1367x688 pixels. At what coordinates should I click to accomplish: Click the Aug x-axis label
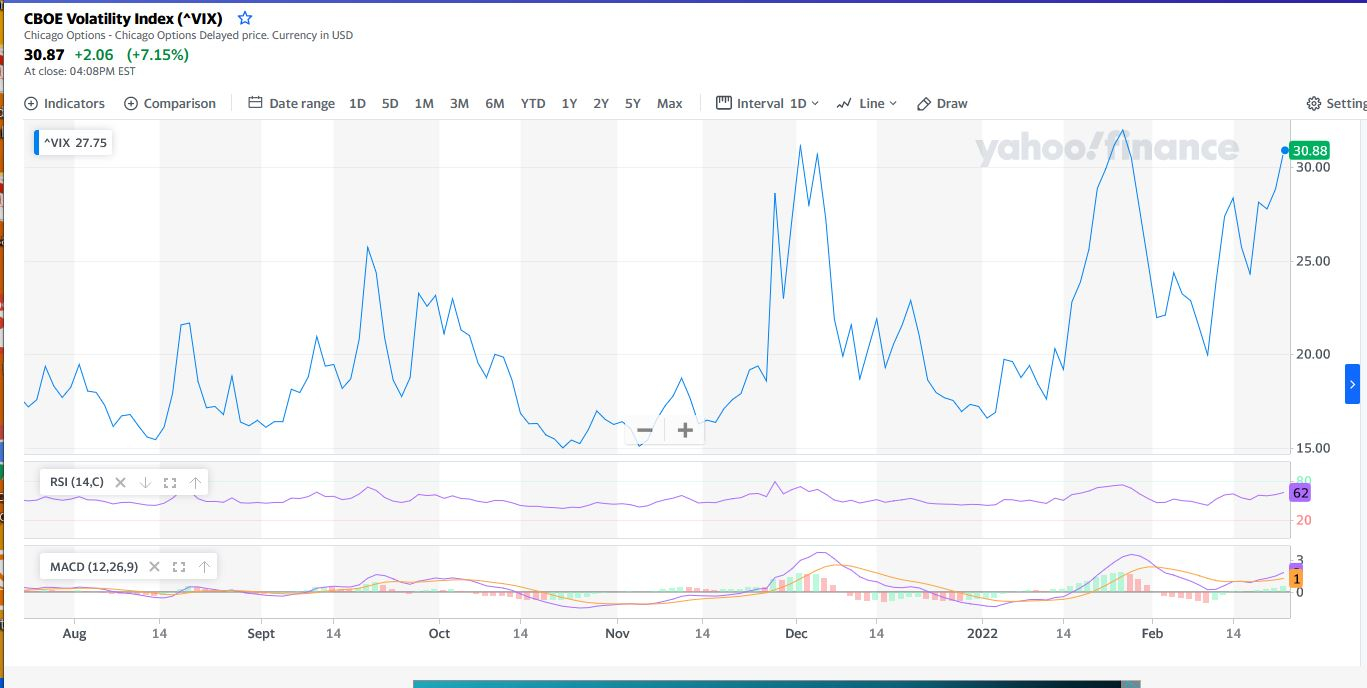point(74,633)
